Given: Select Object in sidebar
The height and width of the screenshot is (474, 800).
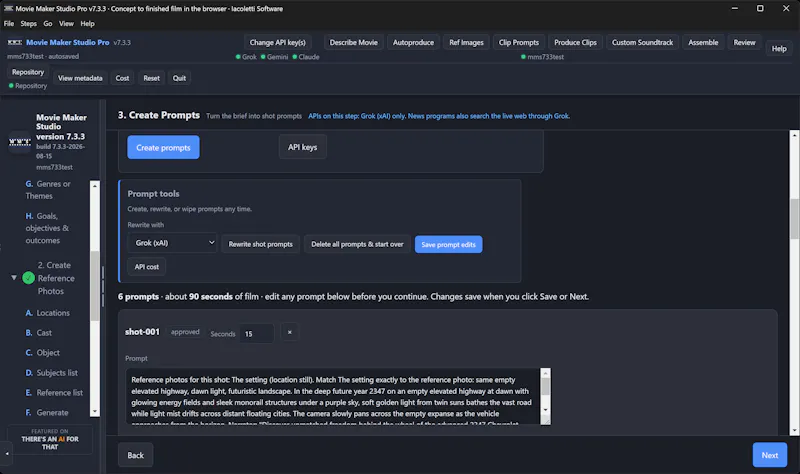Looking at the screenshot, I should point(42,353).
